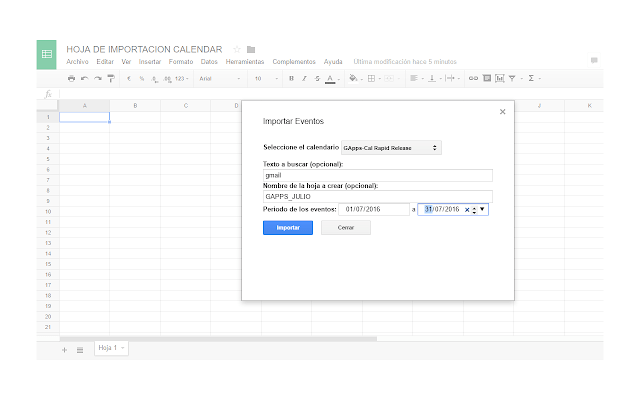Open the Insertar menu
Viewport: 640px width, 400px height.
(150, 62)
